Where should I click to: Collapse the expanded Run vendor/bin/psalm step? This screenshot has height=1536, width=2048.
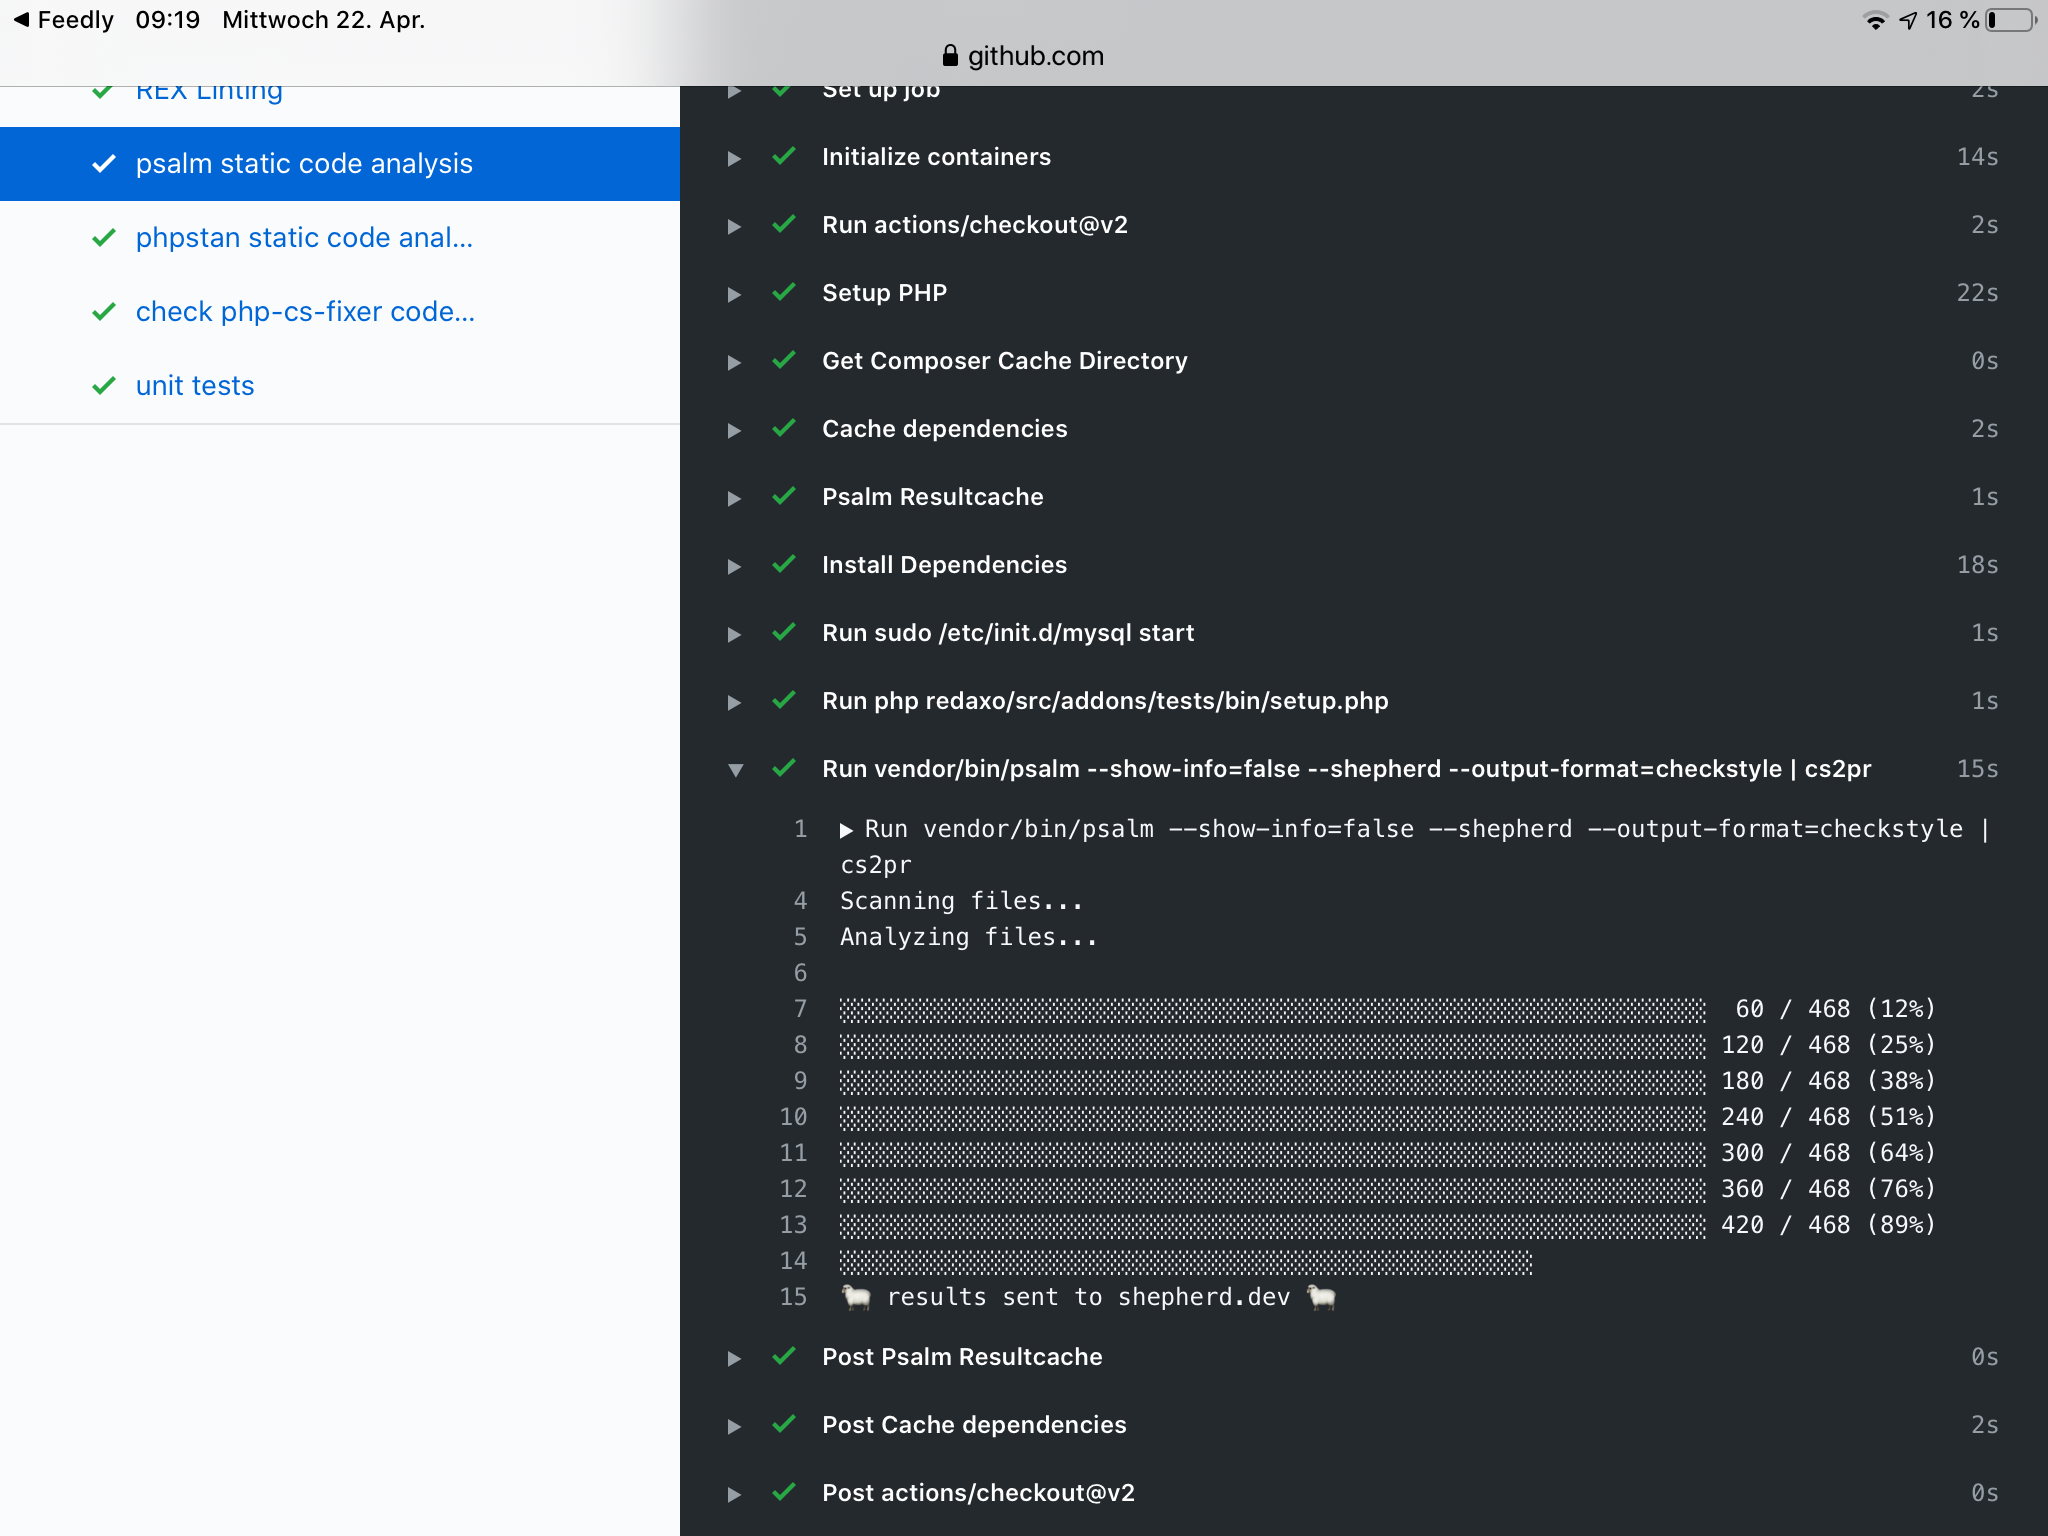tap(737, 769)
